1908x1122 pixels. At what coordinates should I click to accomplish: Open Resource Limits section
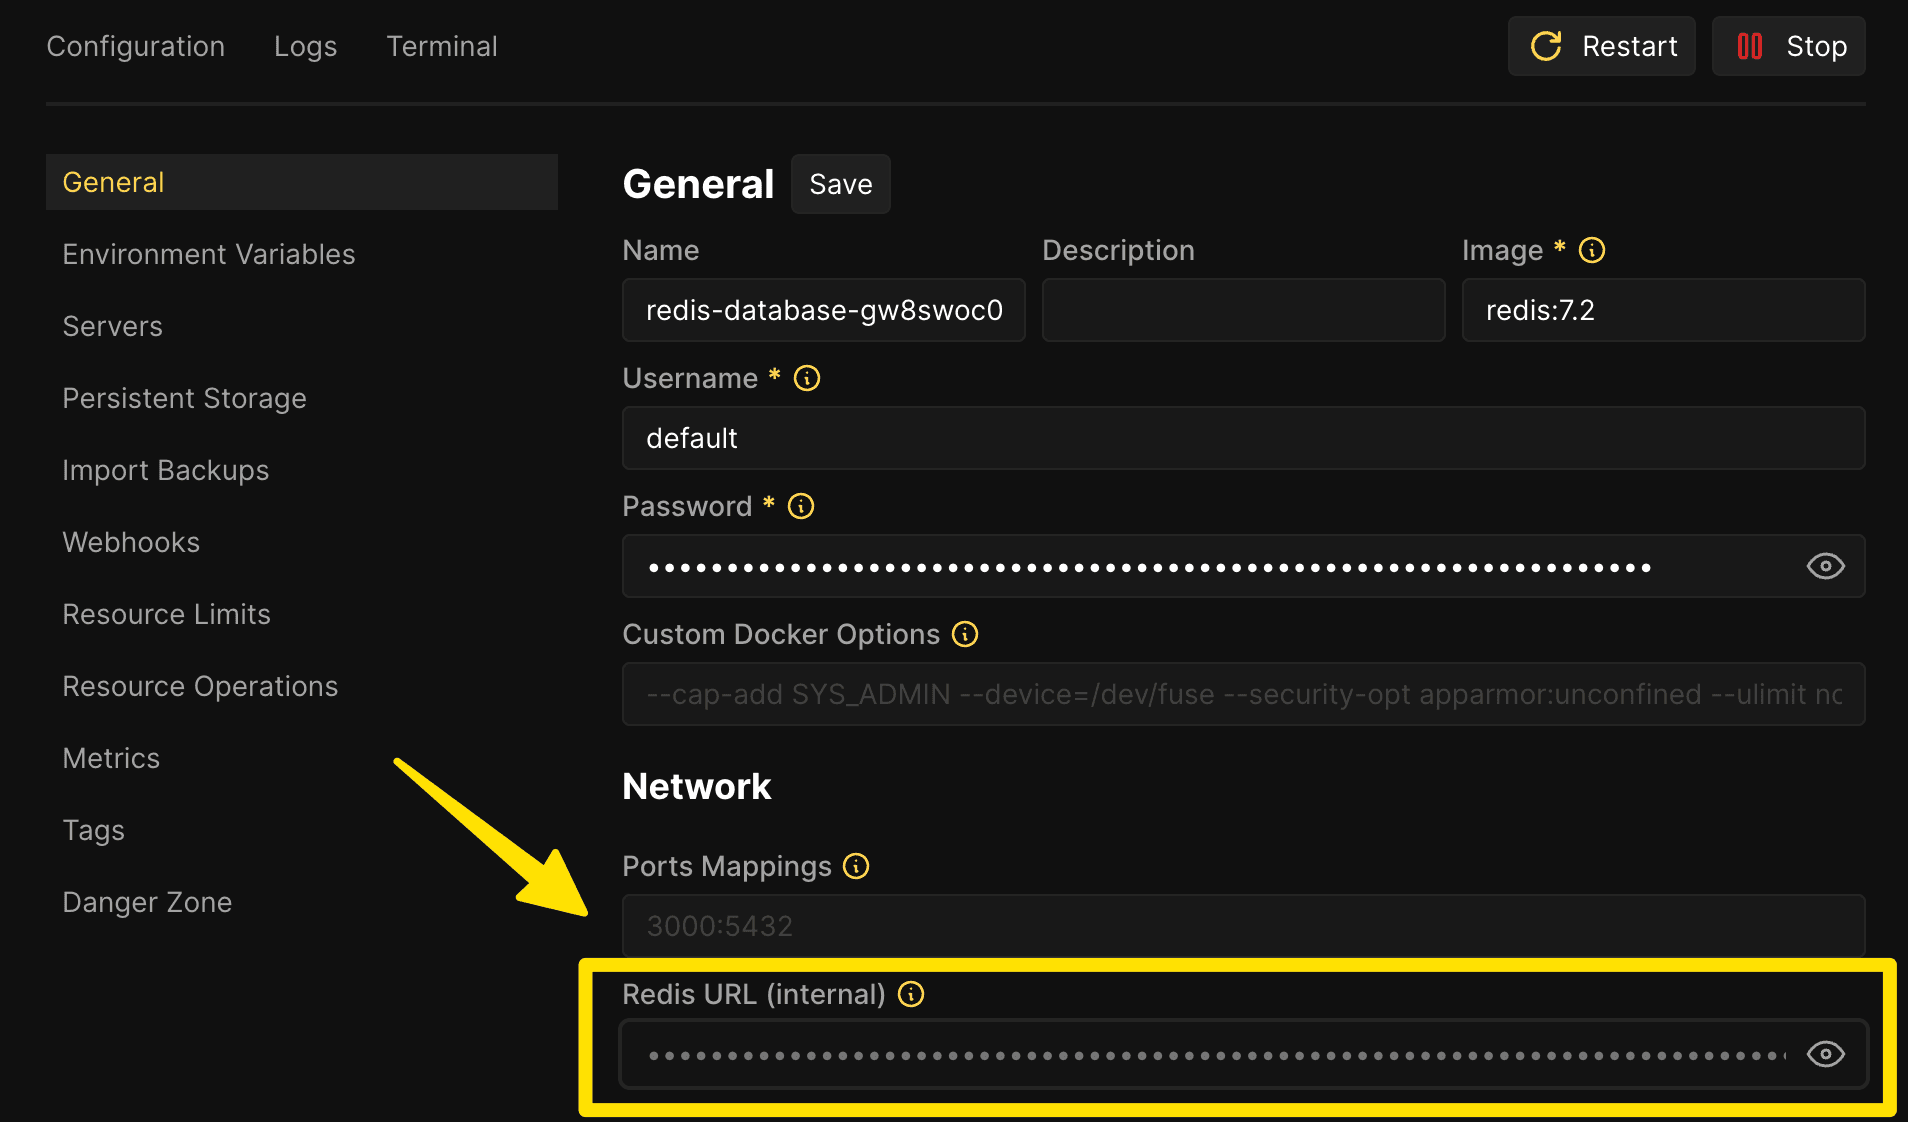(302, 614)
